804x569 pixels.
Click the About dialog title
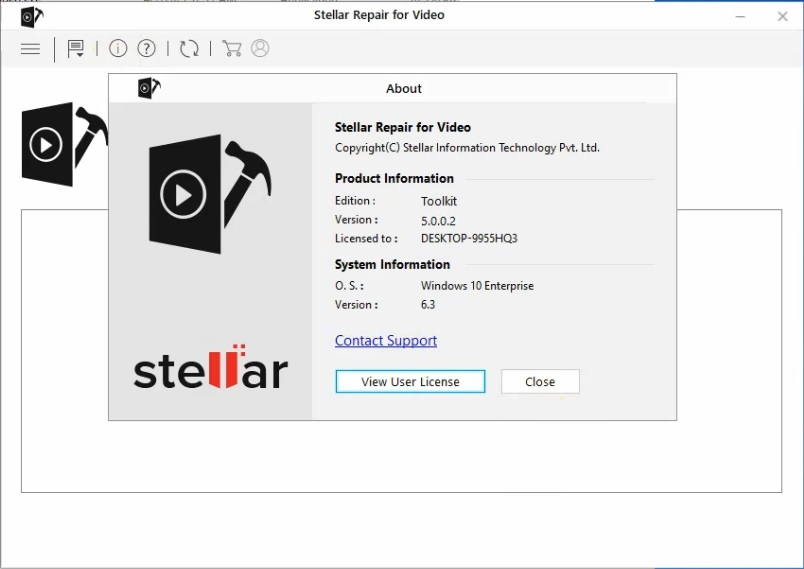[x=404, y=89]
